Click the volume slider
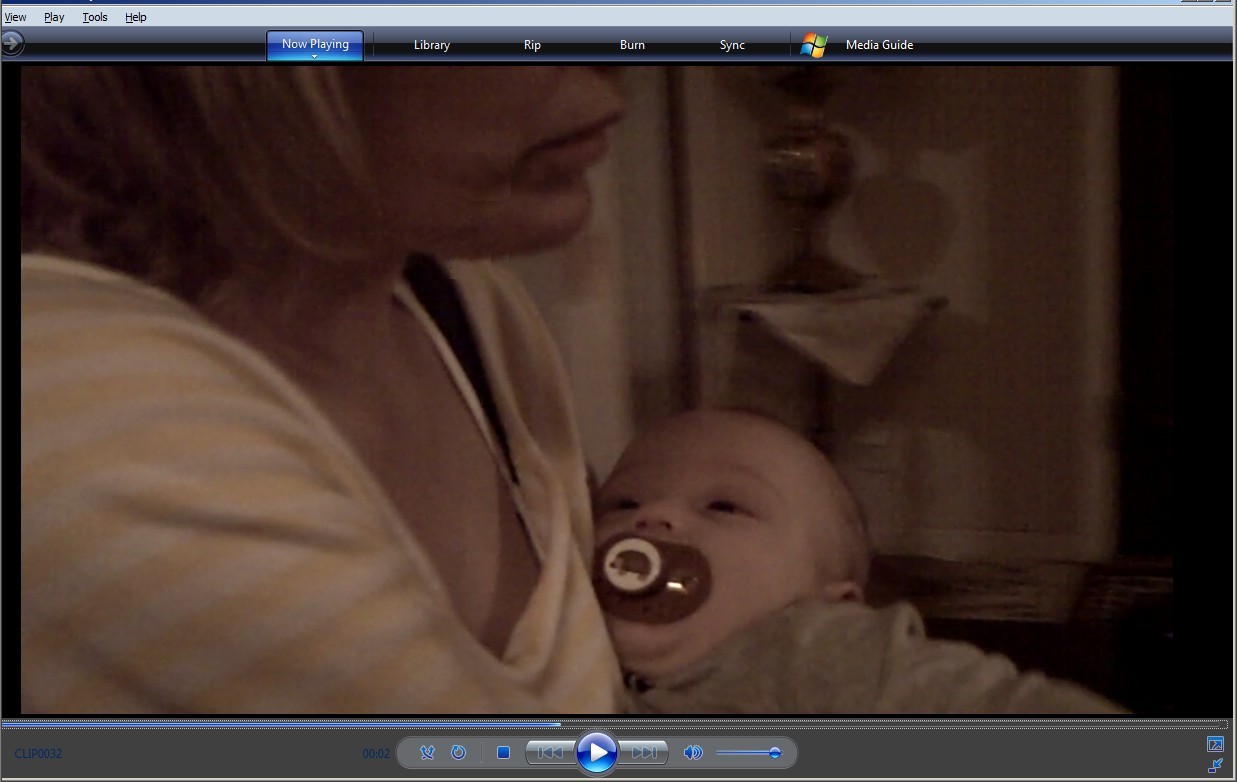Image resolution: width=1237 pixels, height=782 pixels. 748,753
